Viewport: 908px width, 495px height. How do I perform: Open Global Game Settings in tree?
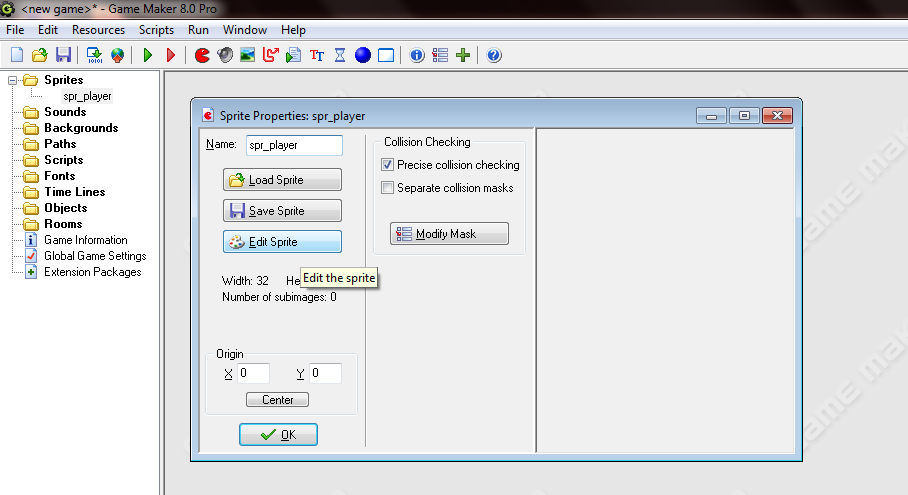coord(95,256)
